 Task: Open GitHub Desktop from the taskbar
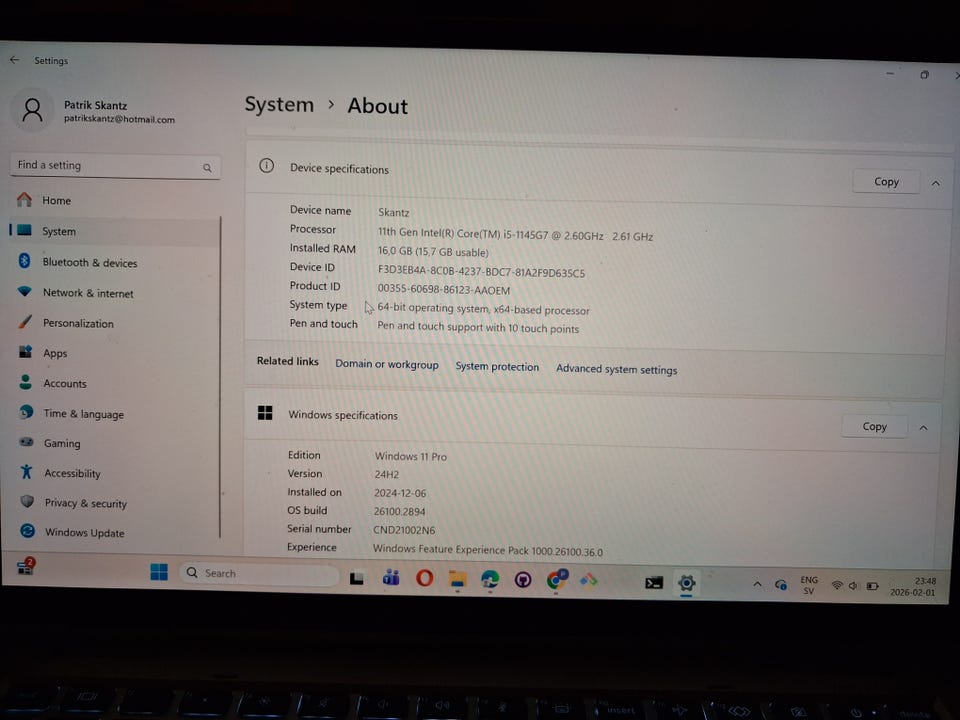523,580
